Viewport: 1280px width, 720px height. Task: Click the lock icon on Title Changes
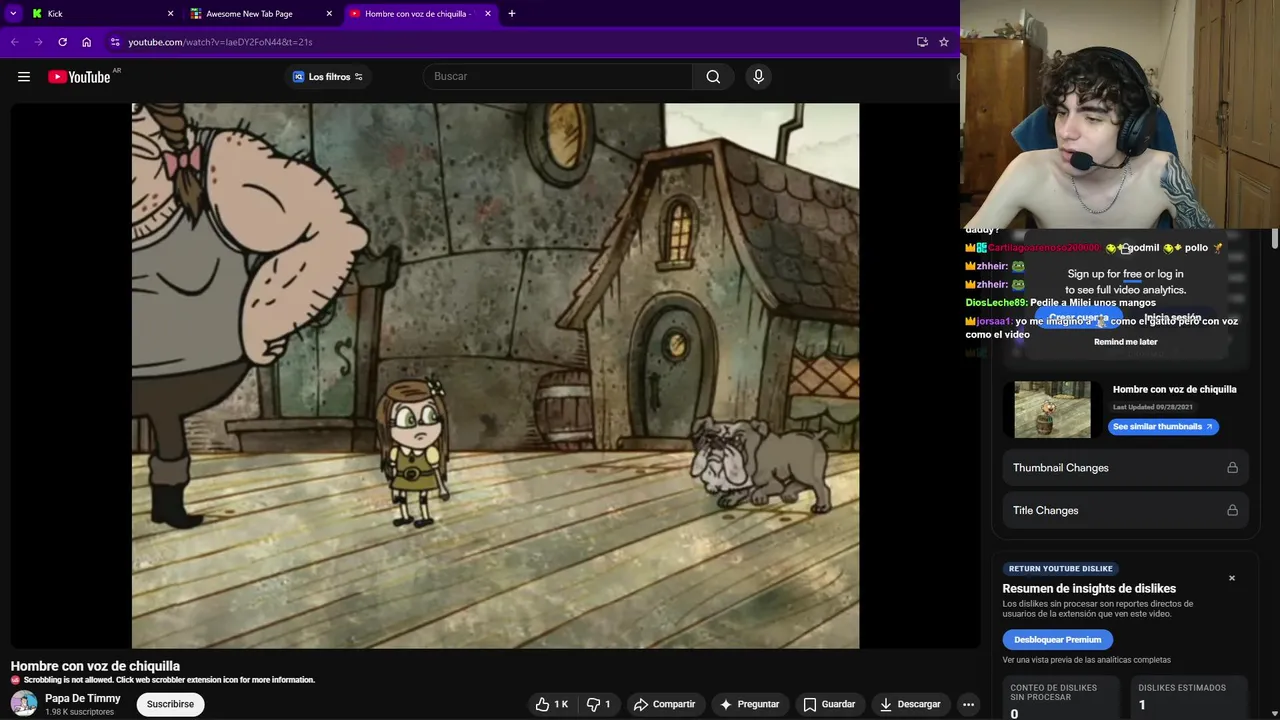point(1232,510)
